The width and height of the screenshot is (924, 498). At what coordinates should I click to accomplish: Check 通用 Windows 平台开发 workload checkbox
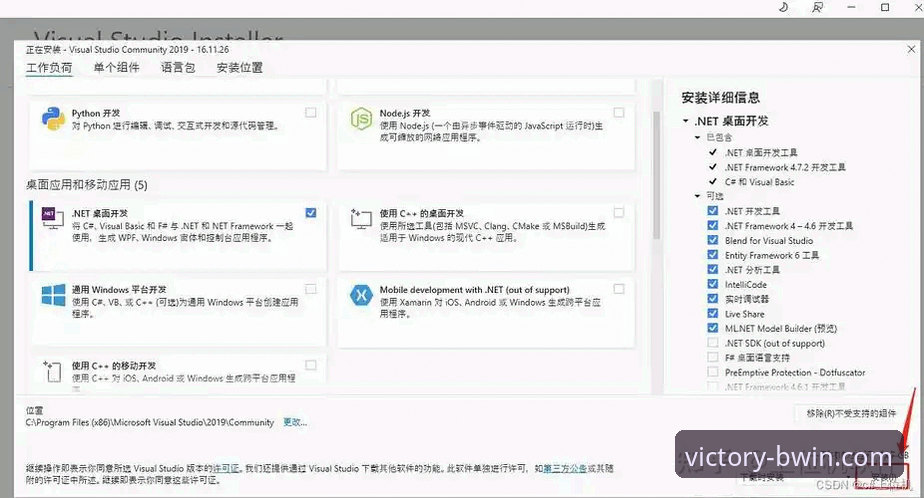pyautogui.click(x=311, y=289)
